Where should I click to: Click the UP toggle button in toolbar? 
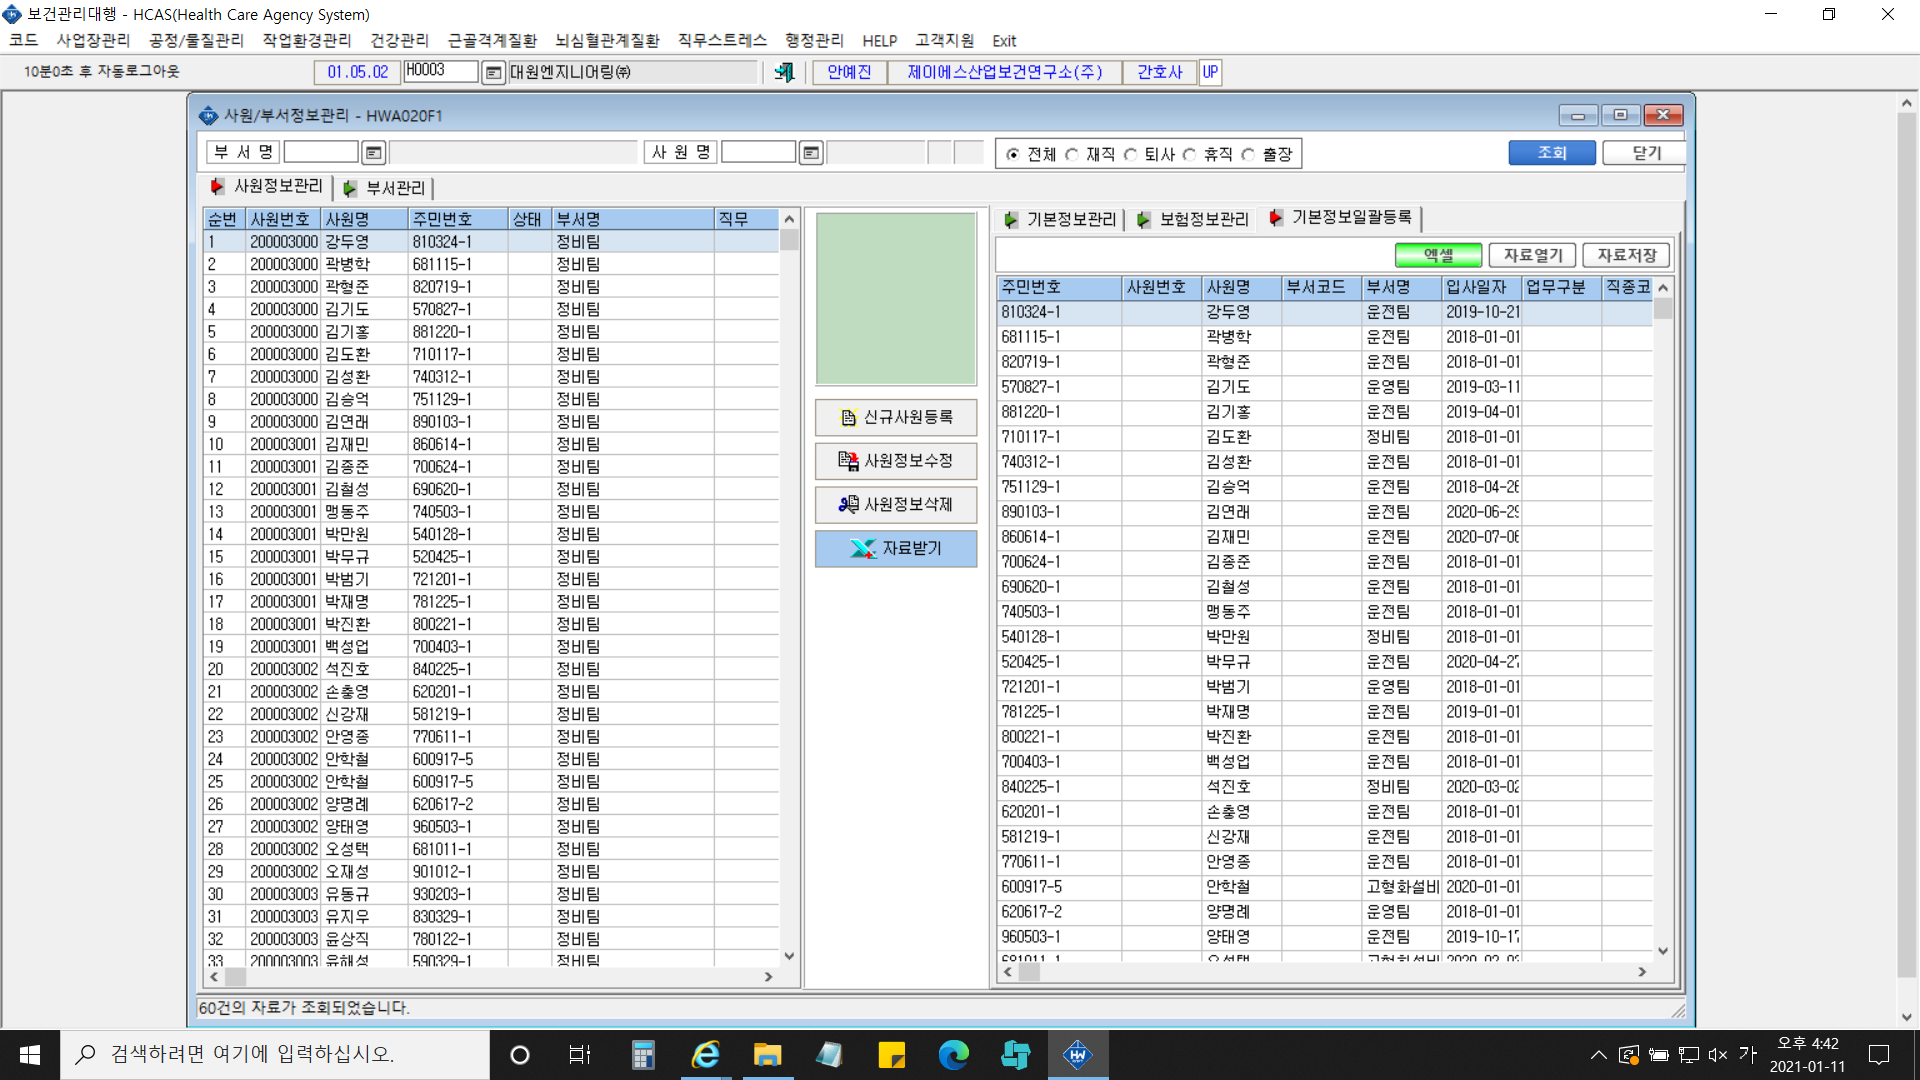tap(1210, 72)
